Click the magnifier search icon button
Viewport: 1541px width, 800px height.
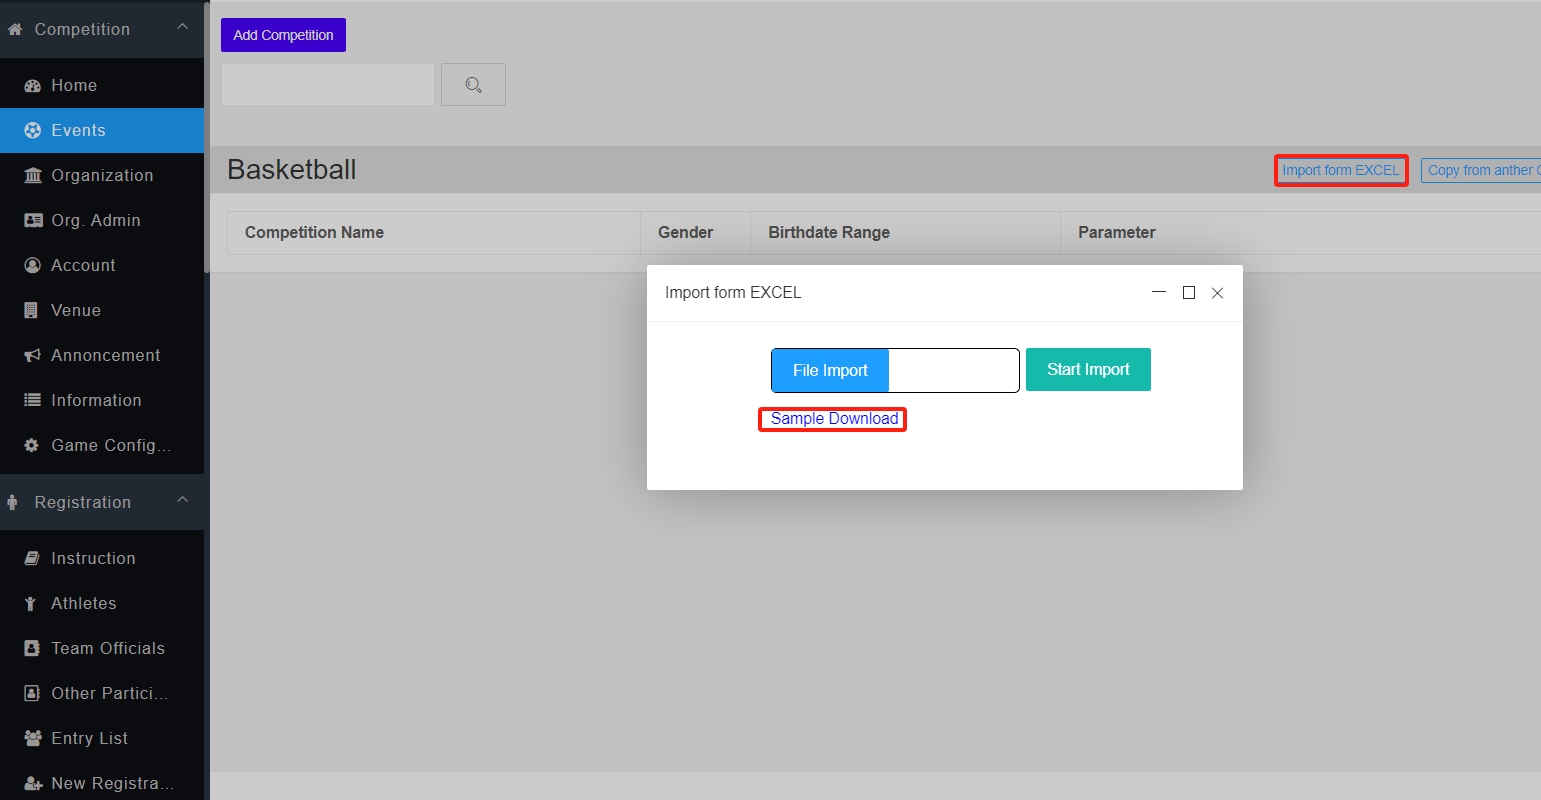473,85
